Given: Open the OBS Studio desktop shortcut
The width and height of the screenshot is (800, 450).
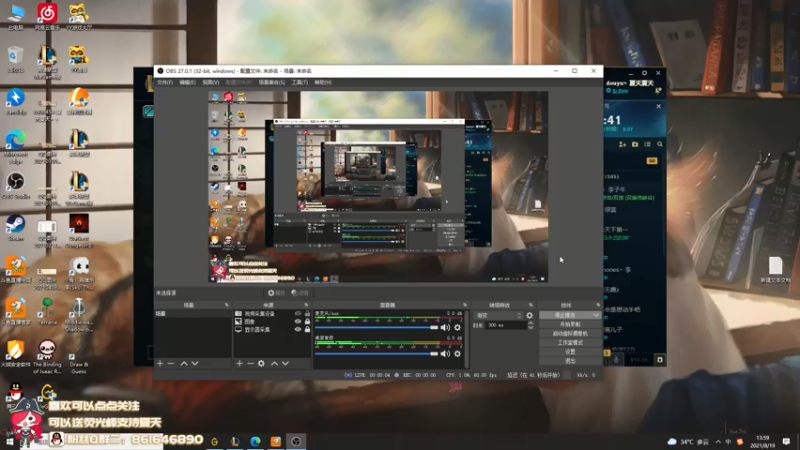Looking at the screenshot, I should 16,185.
